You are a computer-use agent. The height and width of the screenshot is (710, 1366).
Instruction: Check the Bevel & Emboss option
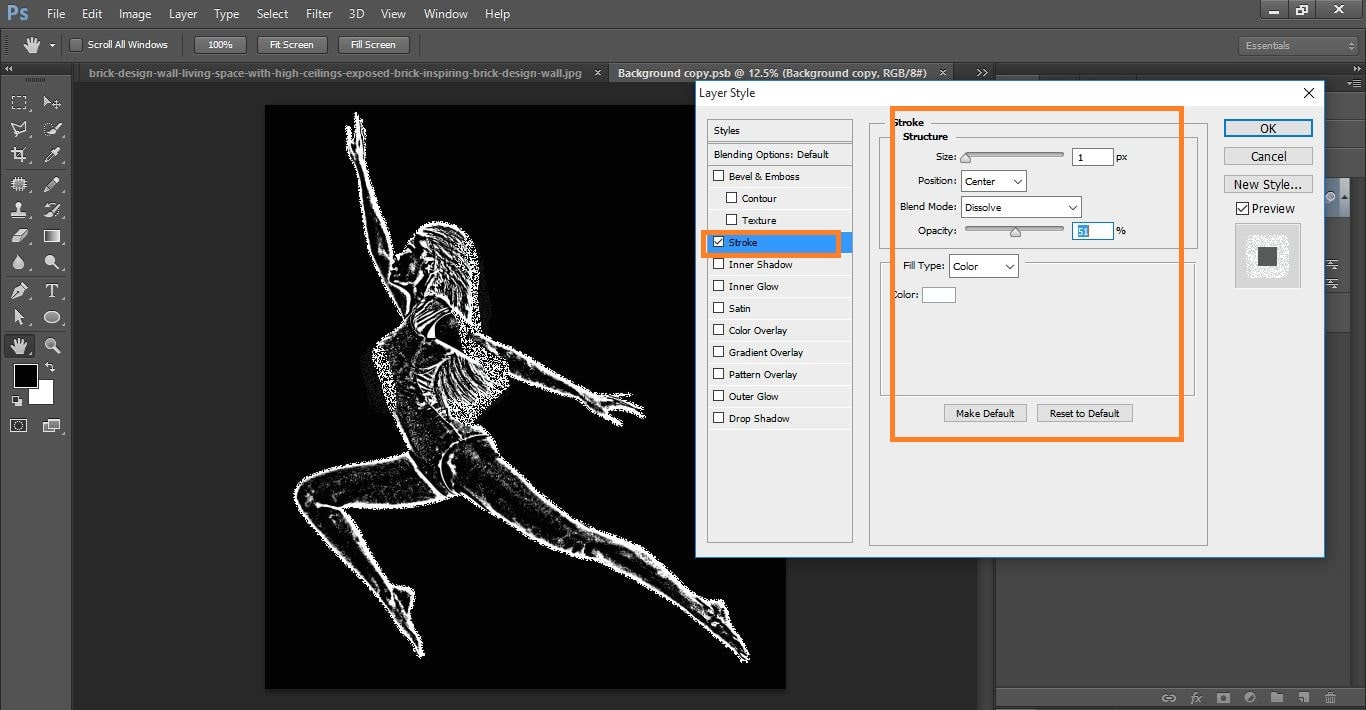pyautogui.click(x=718, y=176)
